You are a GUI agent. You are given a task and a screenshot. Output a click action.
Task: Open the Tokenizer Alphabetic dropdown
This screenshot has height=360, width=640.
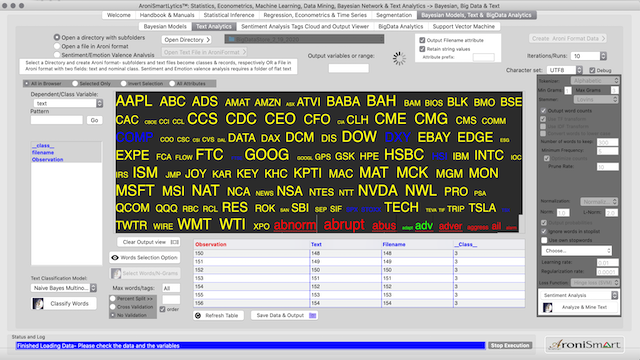pos(596,80)
